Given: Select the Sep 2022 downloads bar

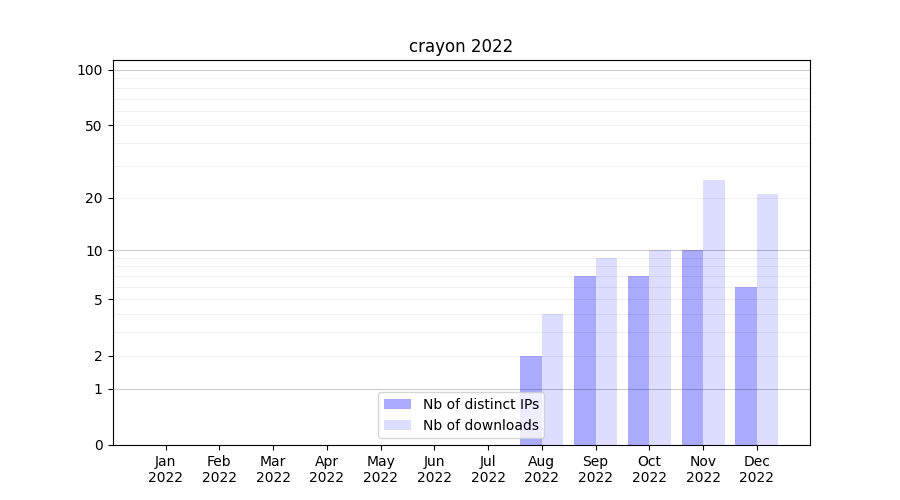Looking at the screenshot, I should [606, 350].
